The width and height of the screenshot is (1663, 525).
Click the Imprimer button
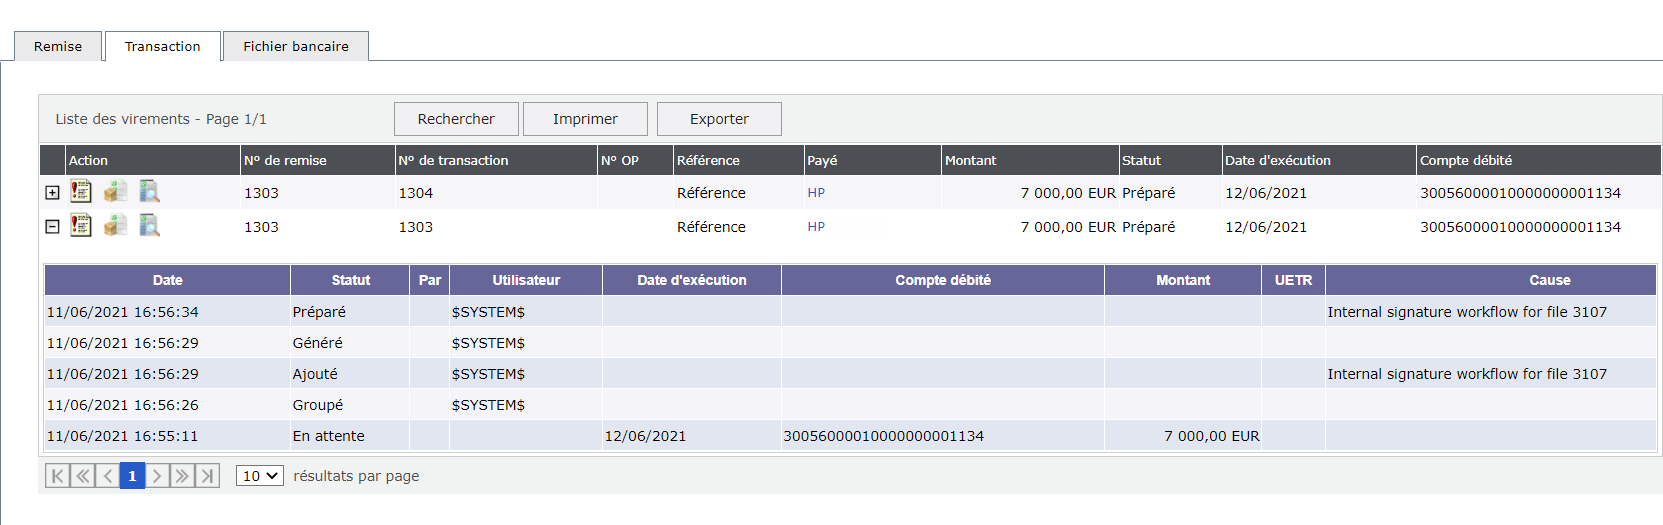pyautogui.click(x=585, y=119)
